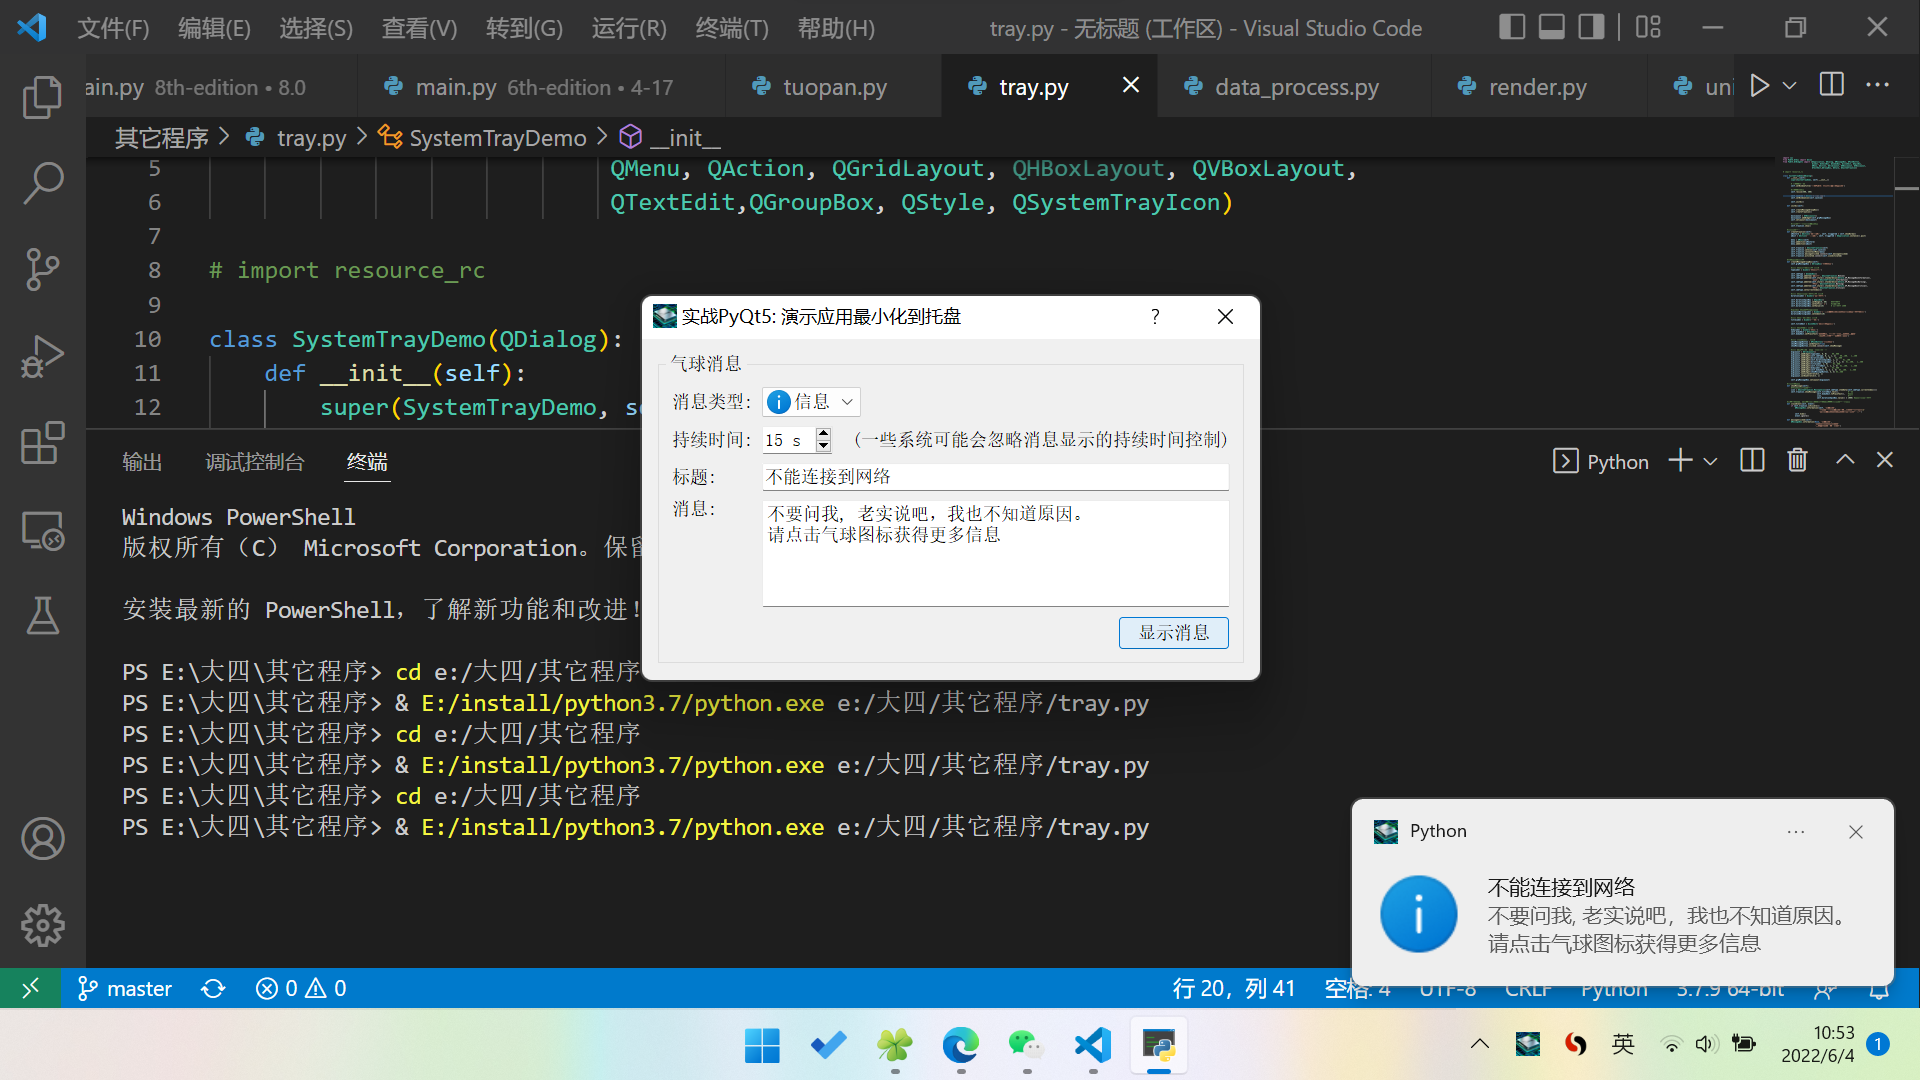1920x1080 pixels.
Task: Switch to the tuopan.py editor tab
Action: coord(834,87)
